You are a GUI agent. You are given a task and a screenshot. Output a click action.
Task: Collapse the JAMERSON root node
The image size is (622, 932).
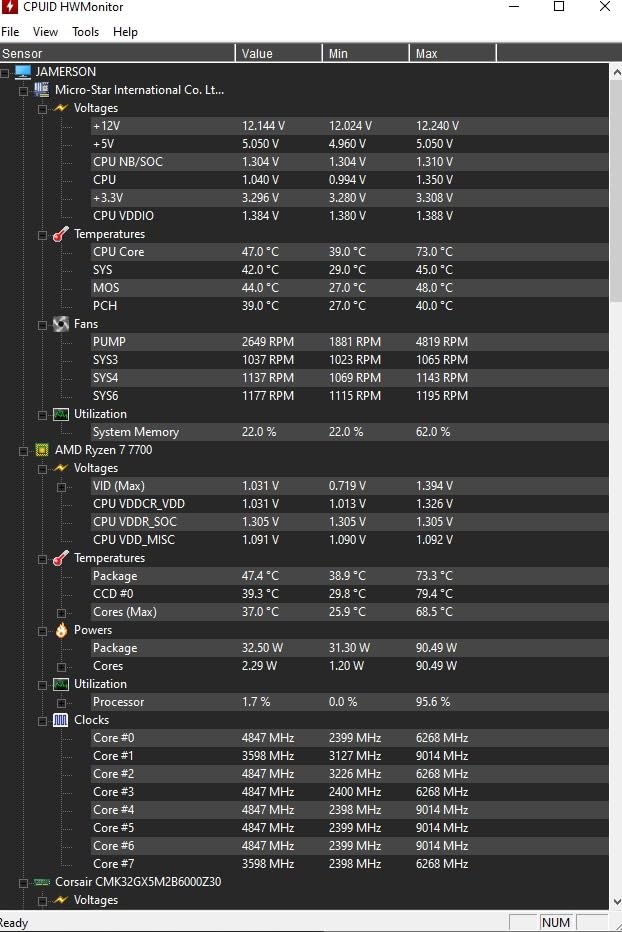point(6,72)
